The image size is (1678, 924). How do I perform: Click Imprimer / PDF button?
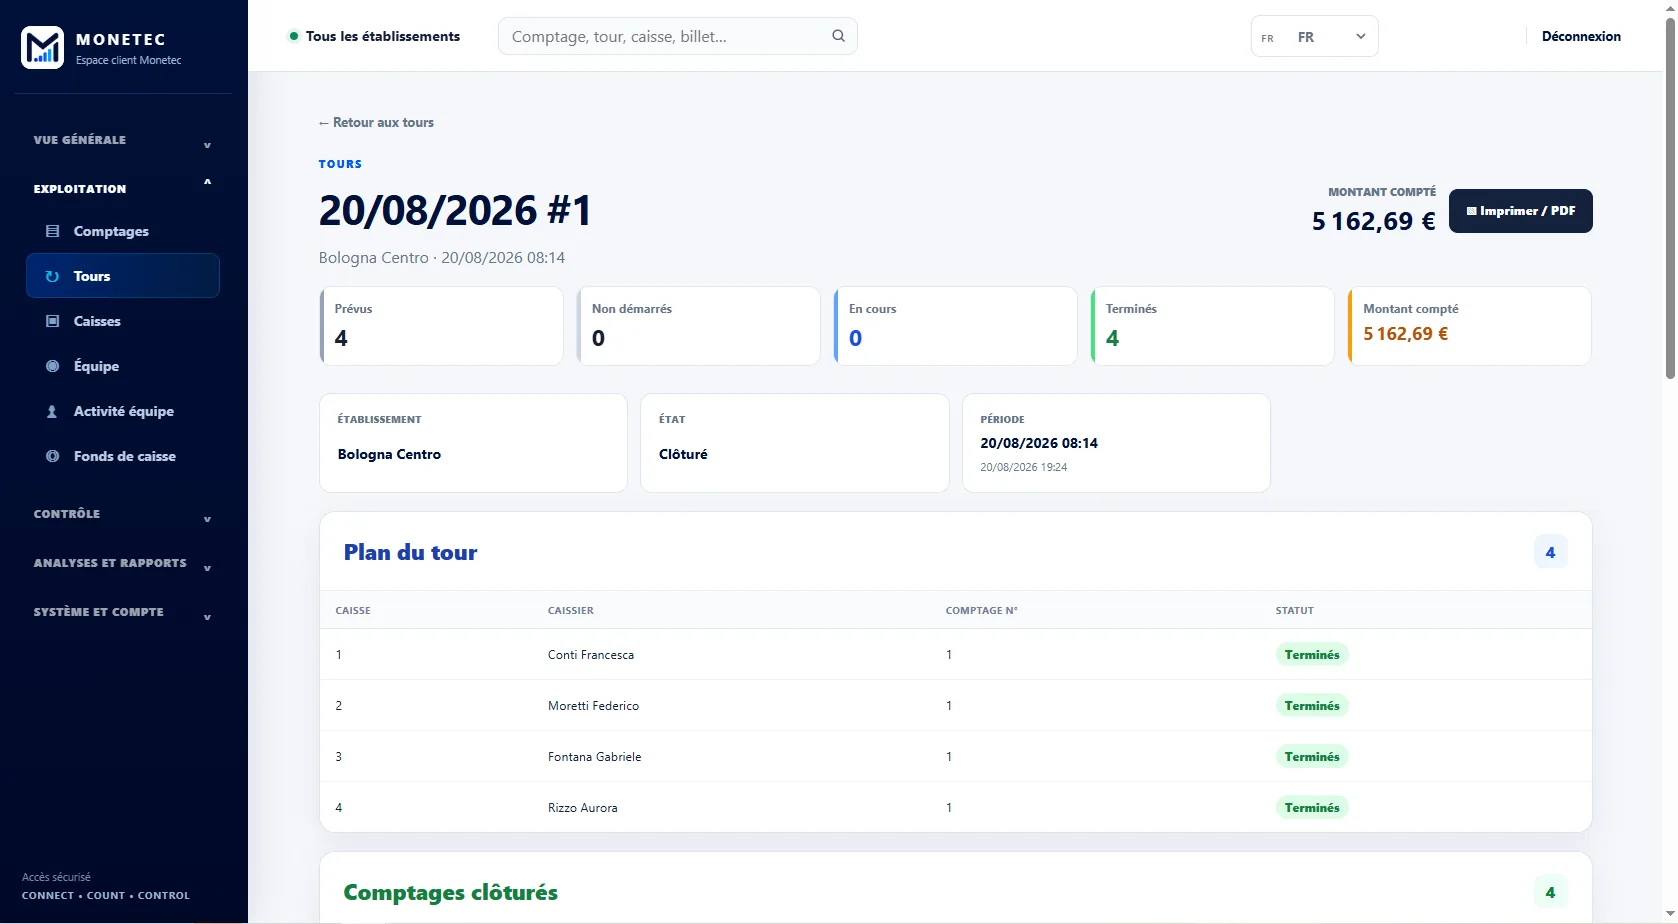point(1520,211)
